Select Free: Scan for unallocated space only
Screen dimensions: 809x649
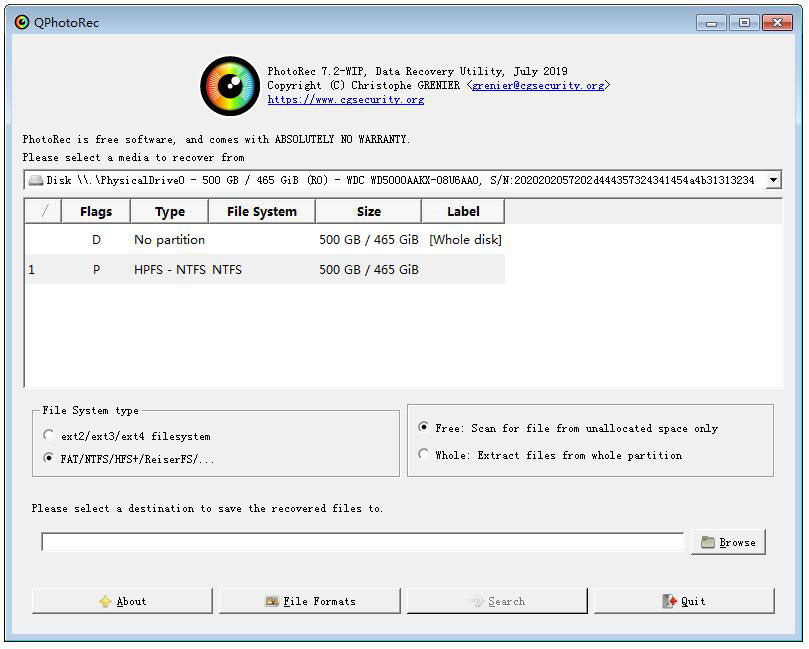(422, 428)
